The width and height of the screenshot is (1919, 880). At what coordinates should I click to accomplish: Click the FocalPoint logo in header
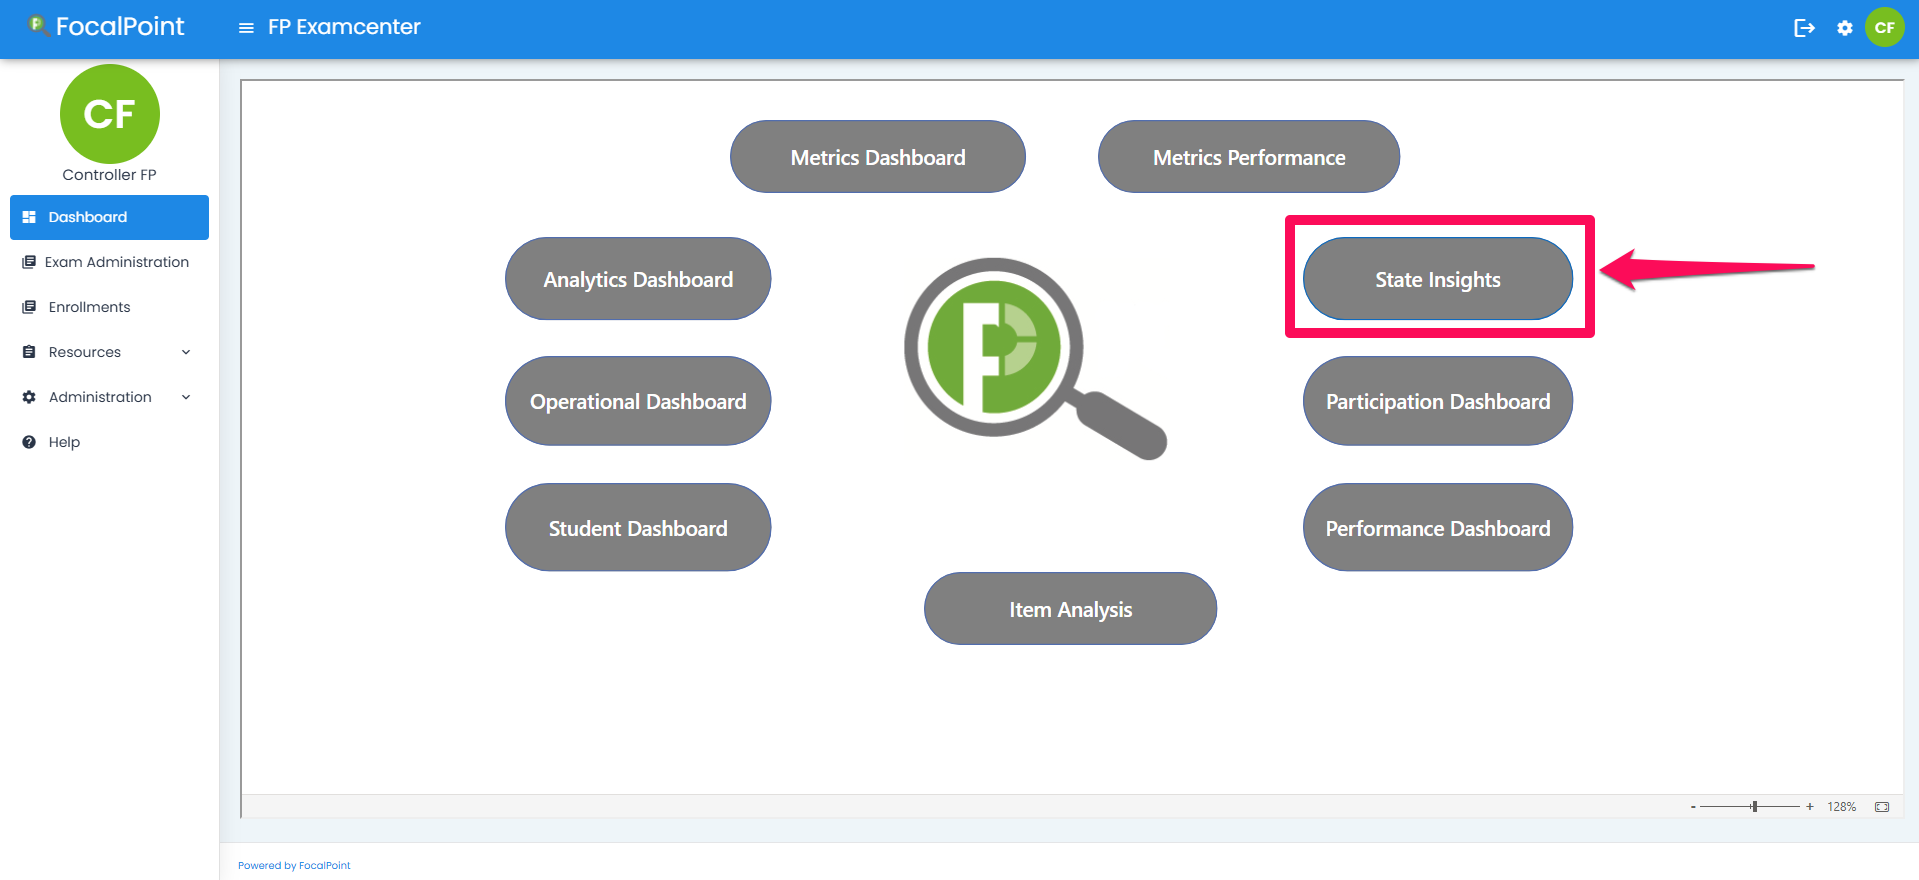click(106, 26)
